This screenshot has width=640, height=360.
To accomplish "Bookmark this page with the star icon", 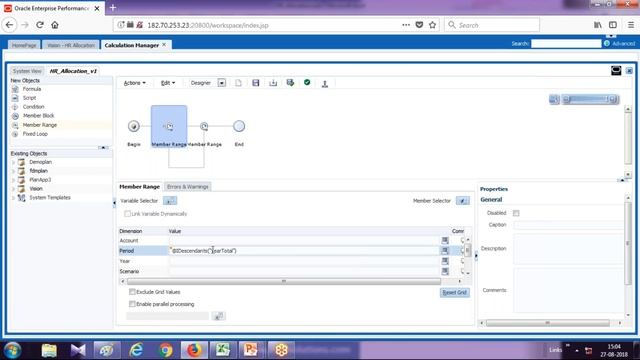I will tap(433, 25).
